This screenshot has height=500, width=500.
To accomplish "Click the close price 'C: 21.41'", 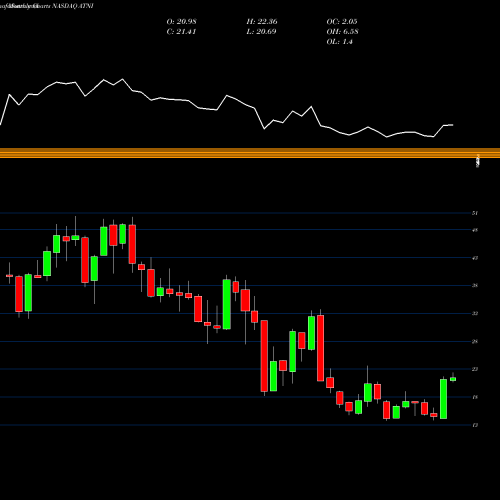I will (181, 32).
